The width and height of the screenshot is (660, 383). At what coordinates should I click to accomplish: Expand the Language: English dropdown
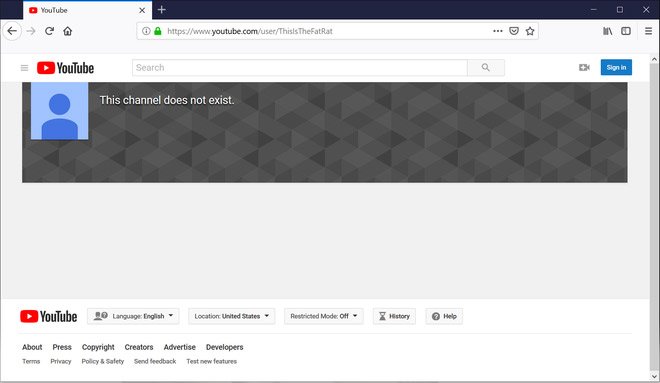(133, 316)
